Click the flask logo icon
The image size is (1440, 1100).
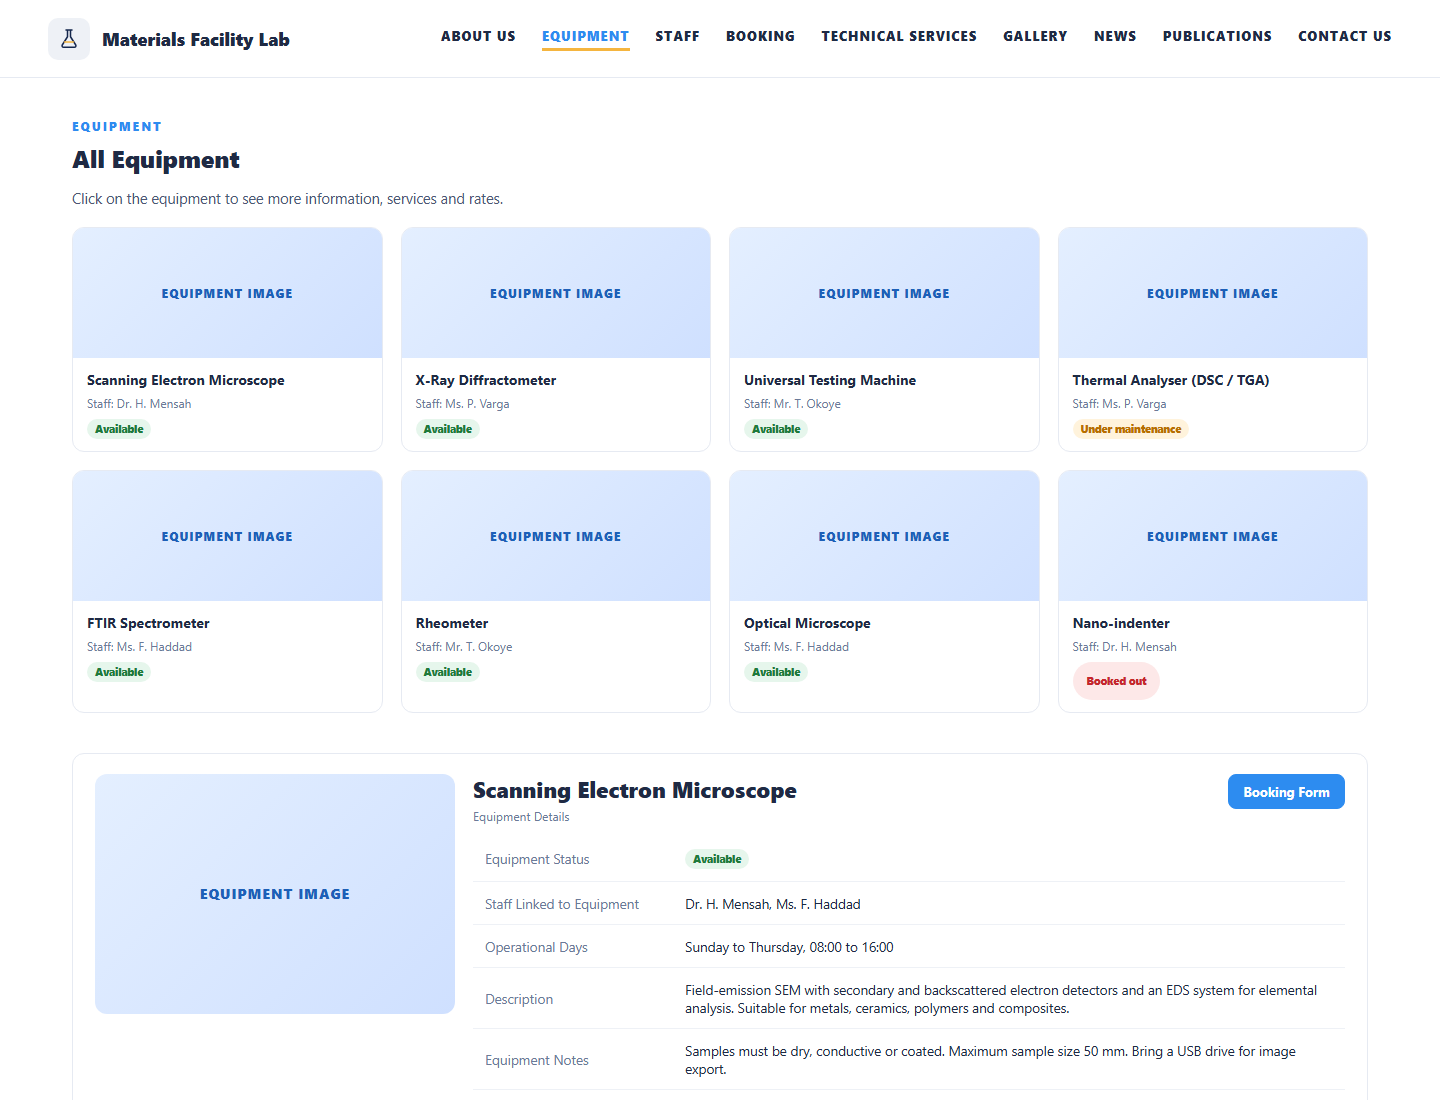coord(69,39)
